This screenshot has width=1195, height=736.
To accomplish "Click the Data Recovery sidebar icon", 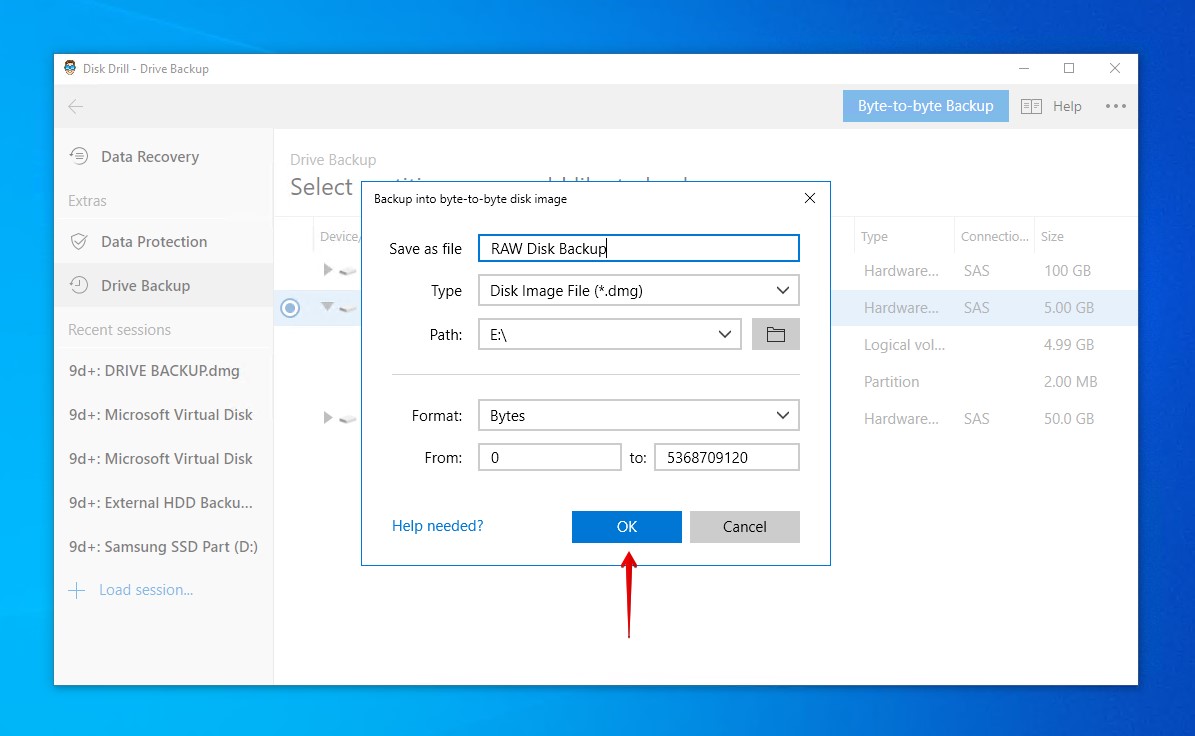I will point(78,156).
